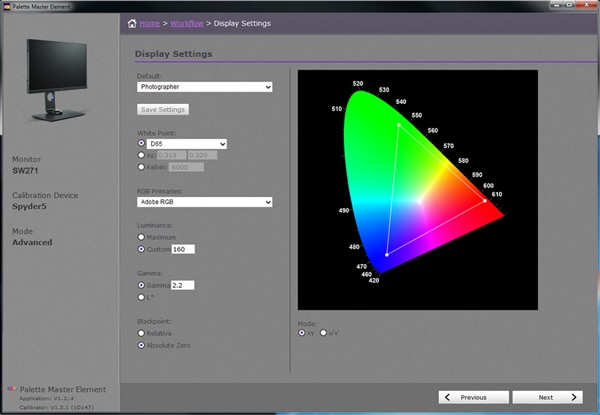Select the D65 white point radio button
This screenshot has width=600, height=415.
(141, 144)
